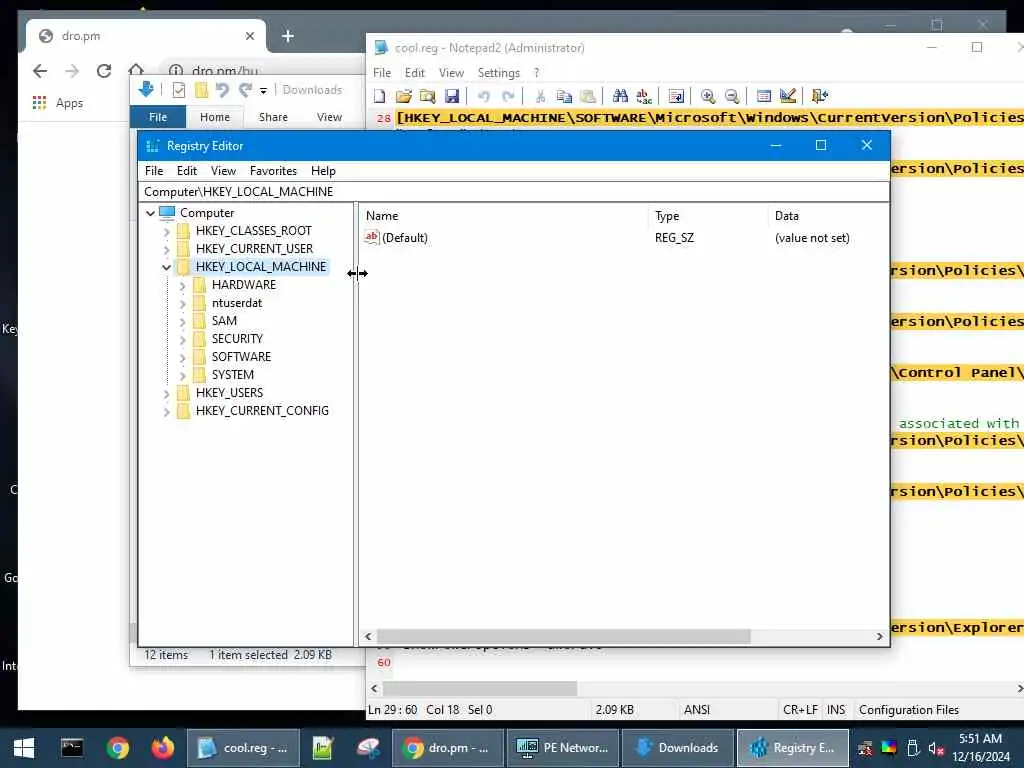Viewport: 1024px width, 768px height.
Task: Open Registry Editor Help menu
Action: tap(323, 170)
